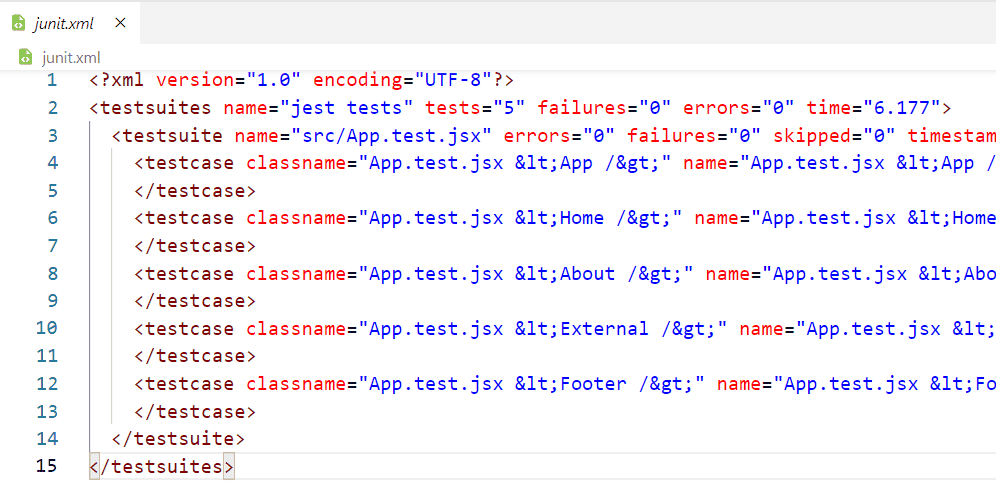Click classname value containing About /&gt;
This screenshot has width=996, height=490.
[x=527, y=273]
